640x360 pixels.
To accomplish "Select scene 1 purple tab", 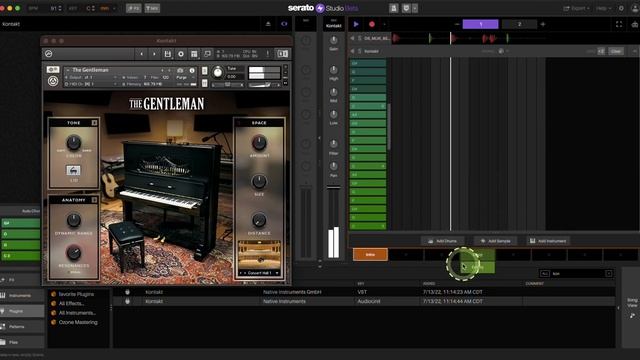I will [480, 24].
